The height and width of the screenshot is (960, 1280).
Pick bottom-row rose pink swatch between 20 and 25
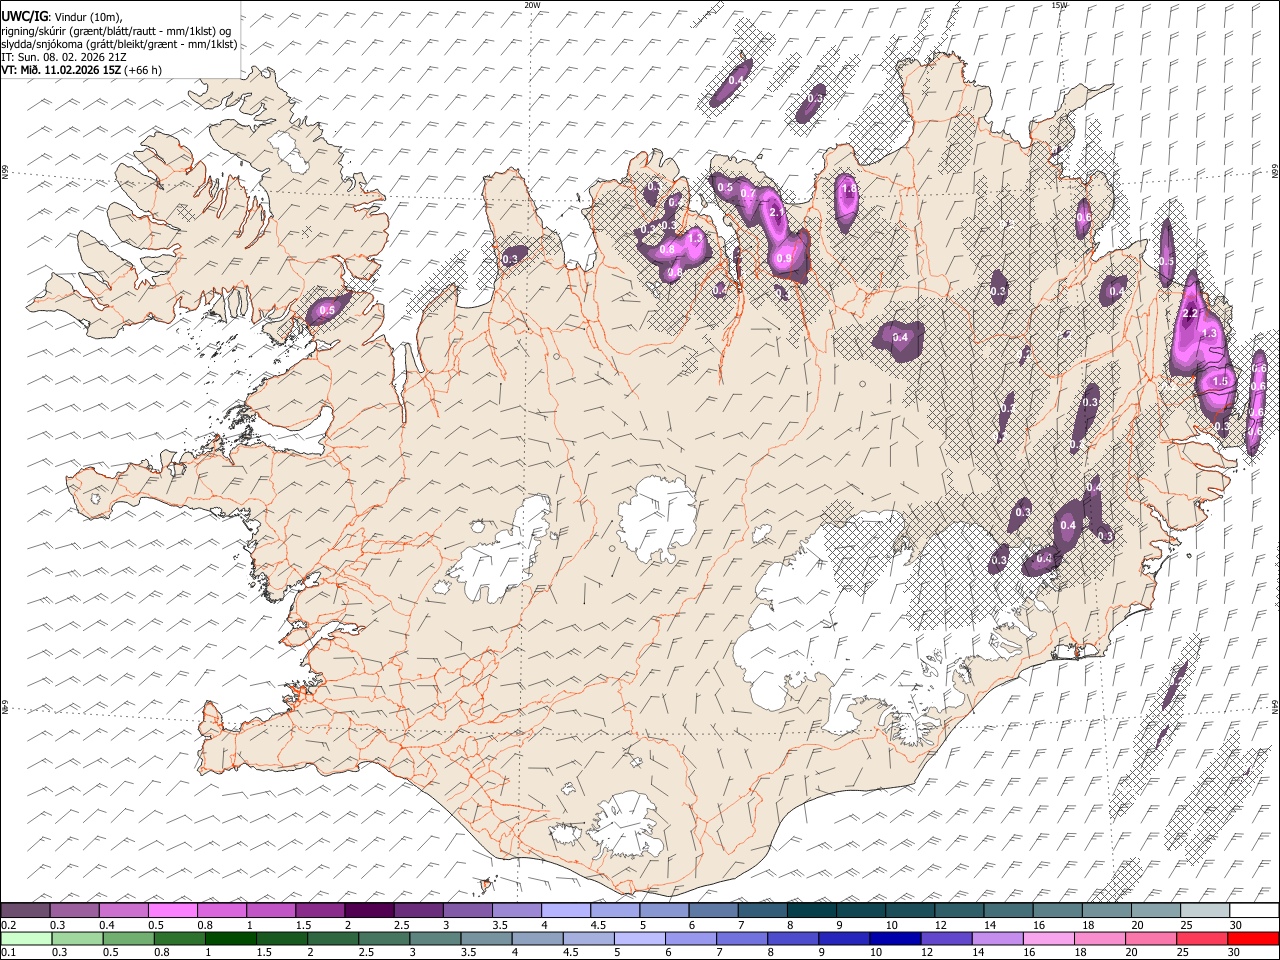coord(1150,938)
